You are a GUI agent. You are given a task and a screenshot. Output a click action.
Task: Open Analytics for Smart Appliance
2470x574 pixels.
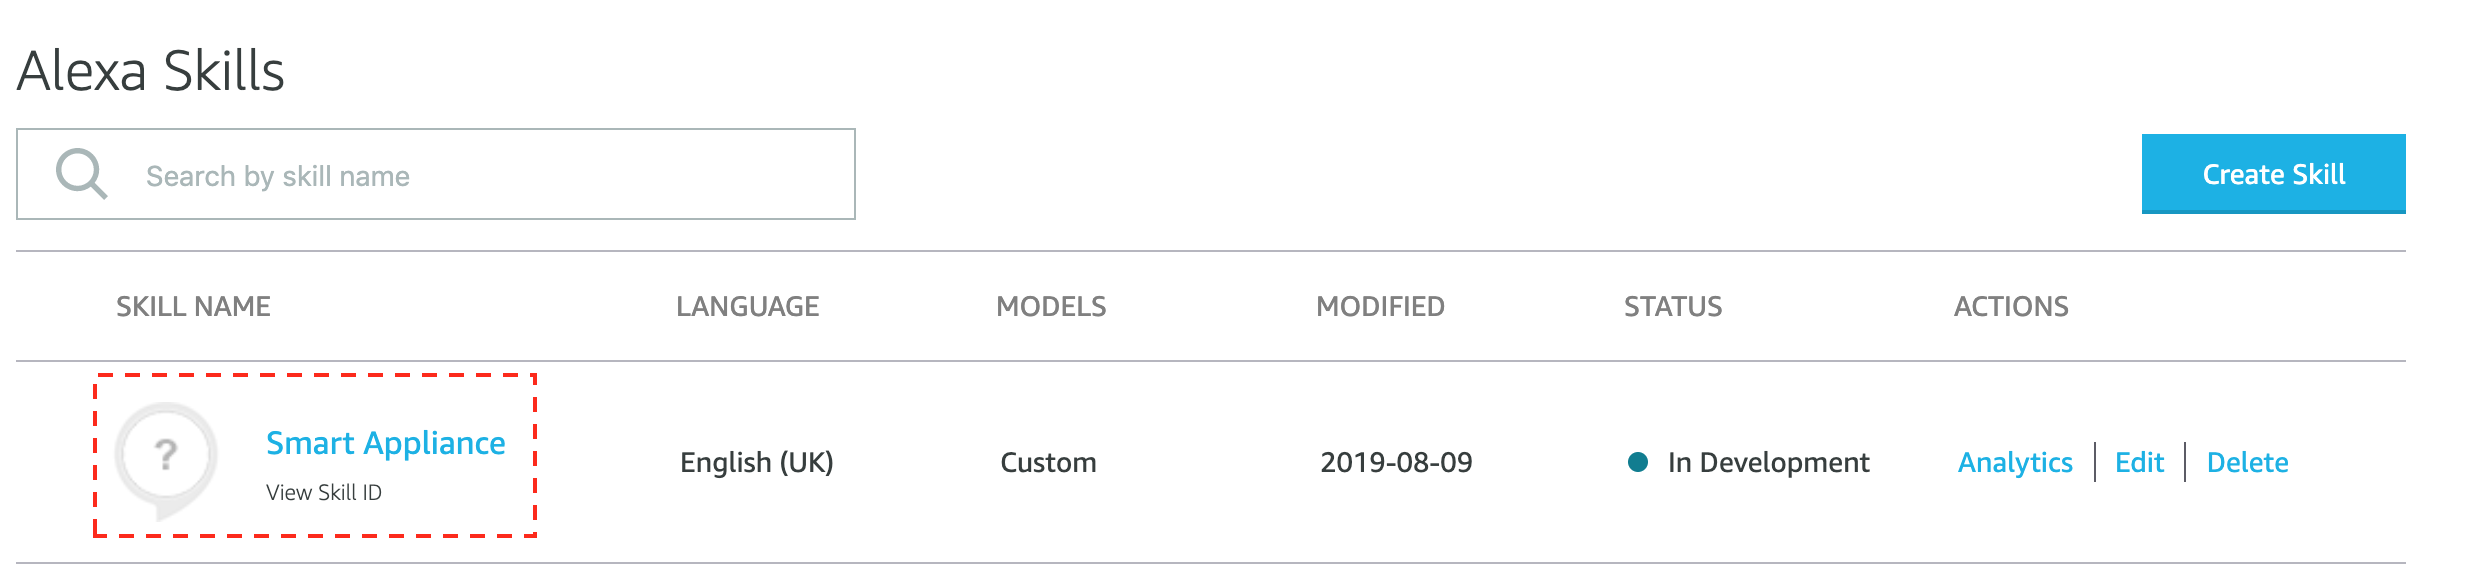tap(2015, 462)
